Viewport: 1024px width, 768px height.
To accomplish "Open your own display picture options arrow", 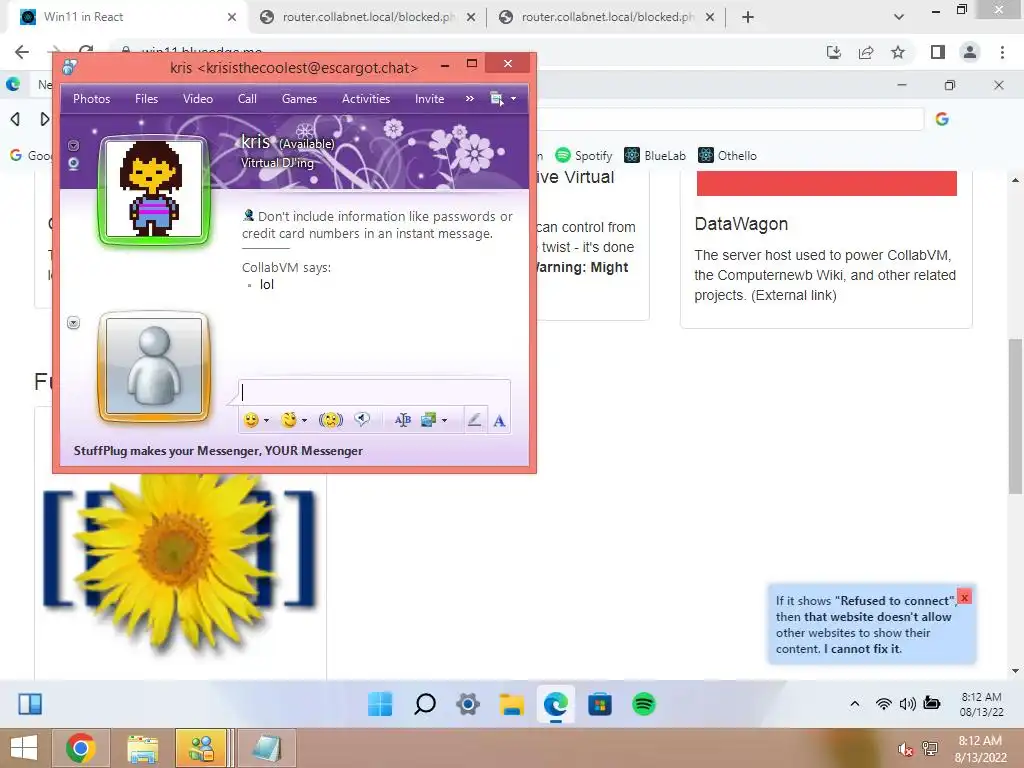I will [x=74, y=323].
